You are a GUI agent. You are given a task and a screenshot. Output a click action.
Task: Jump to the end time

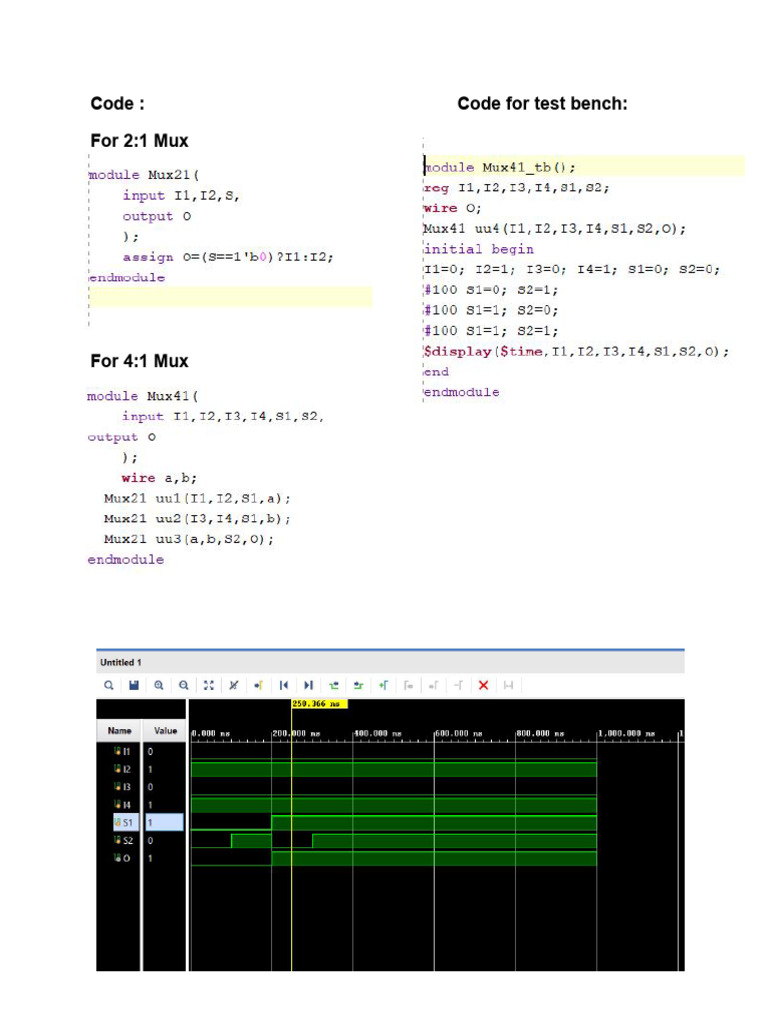click(x=309, y=685)
